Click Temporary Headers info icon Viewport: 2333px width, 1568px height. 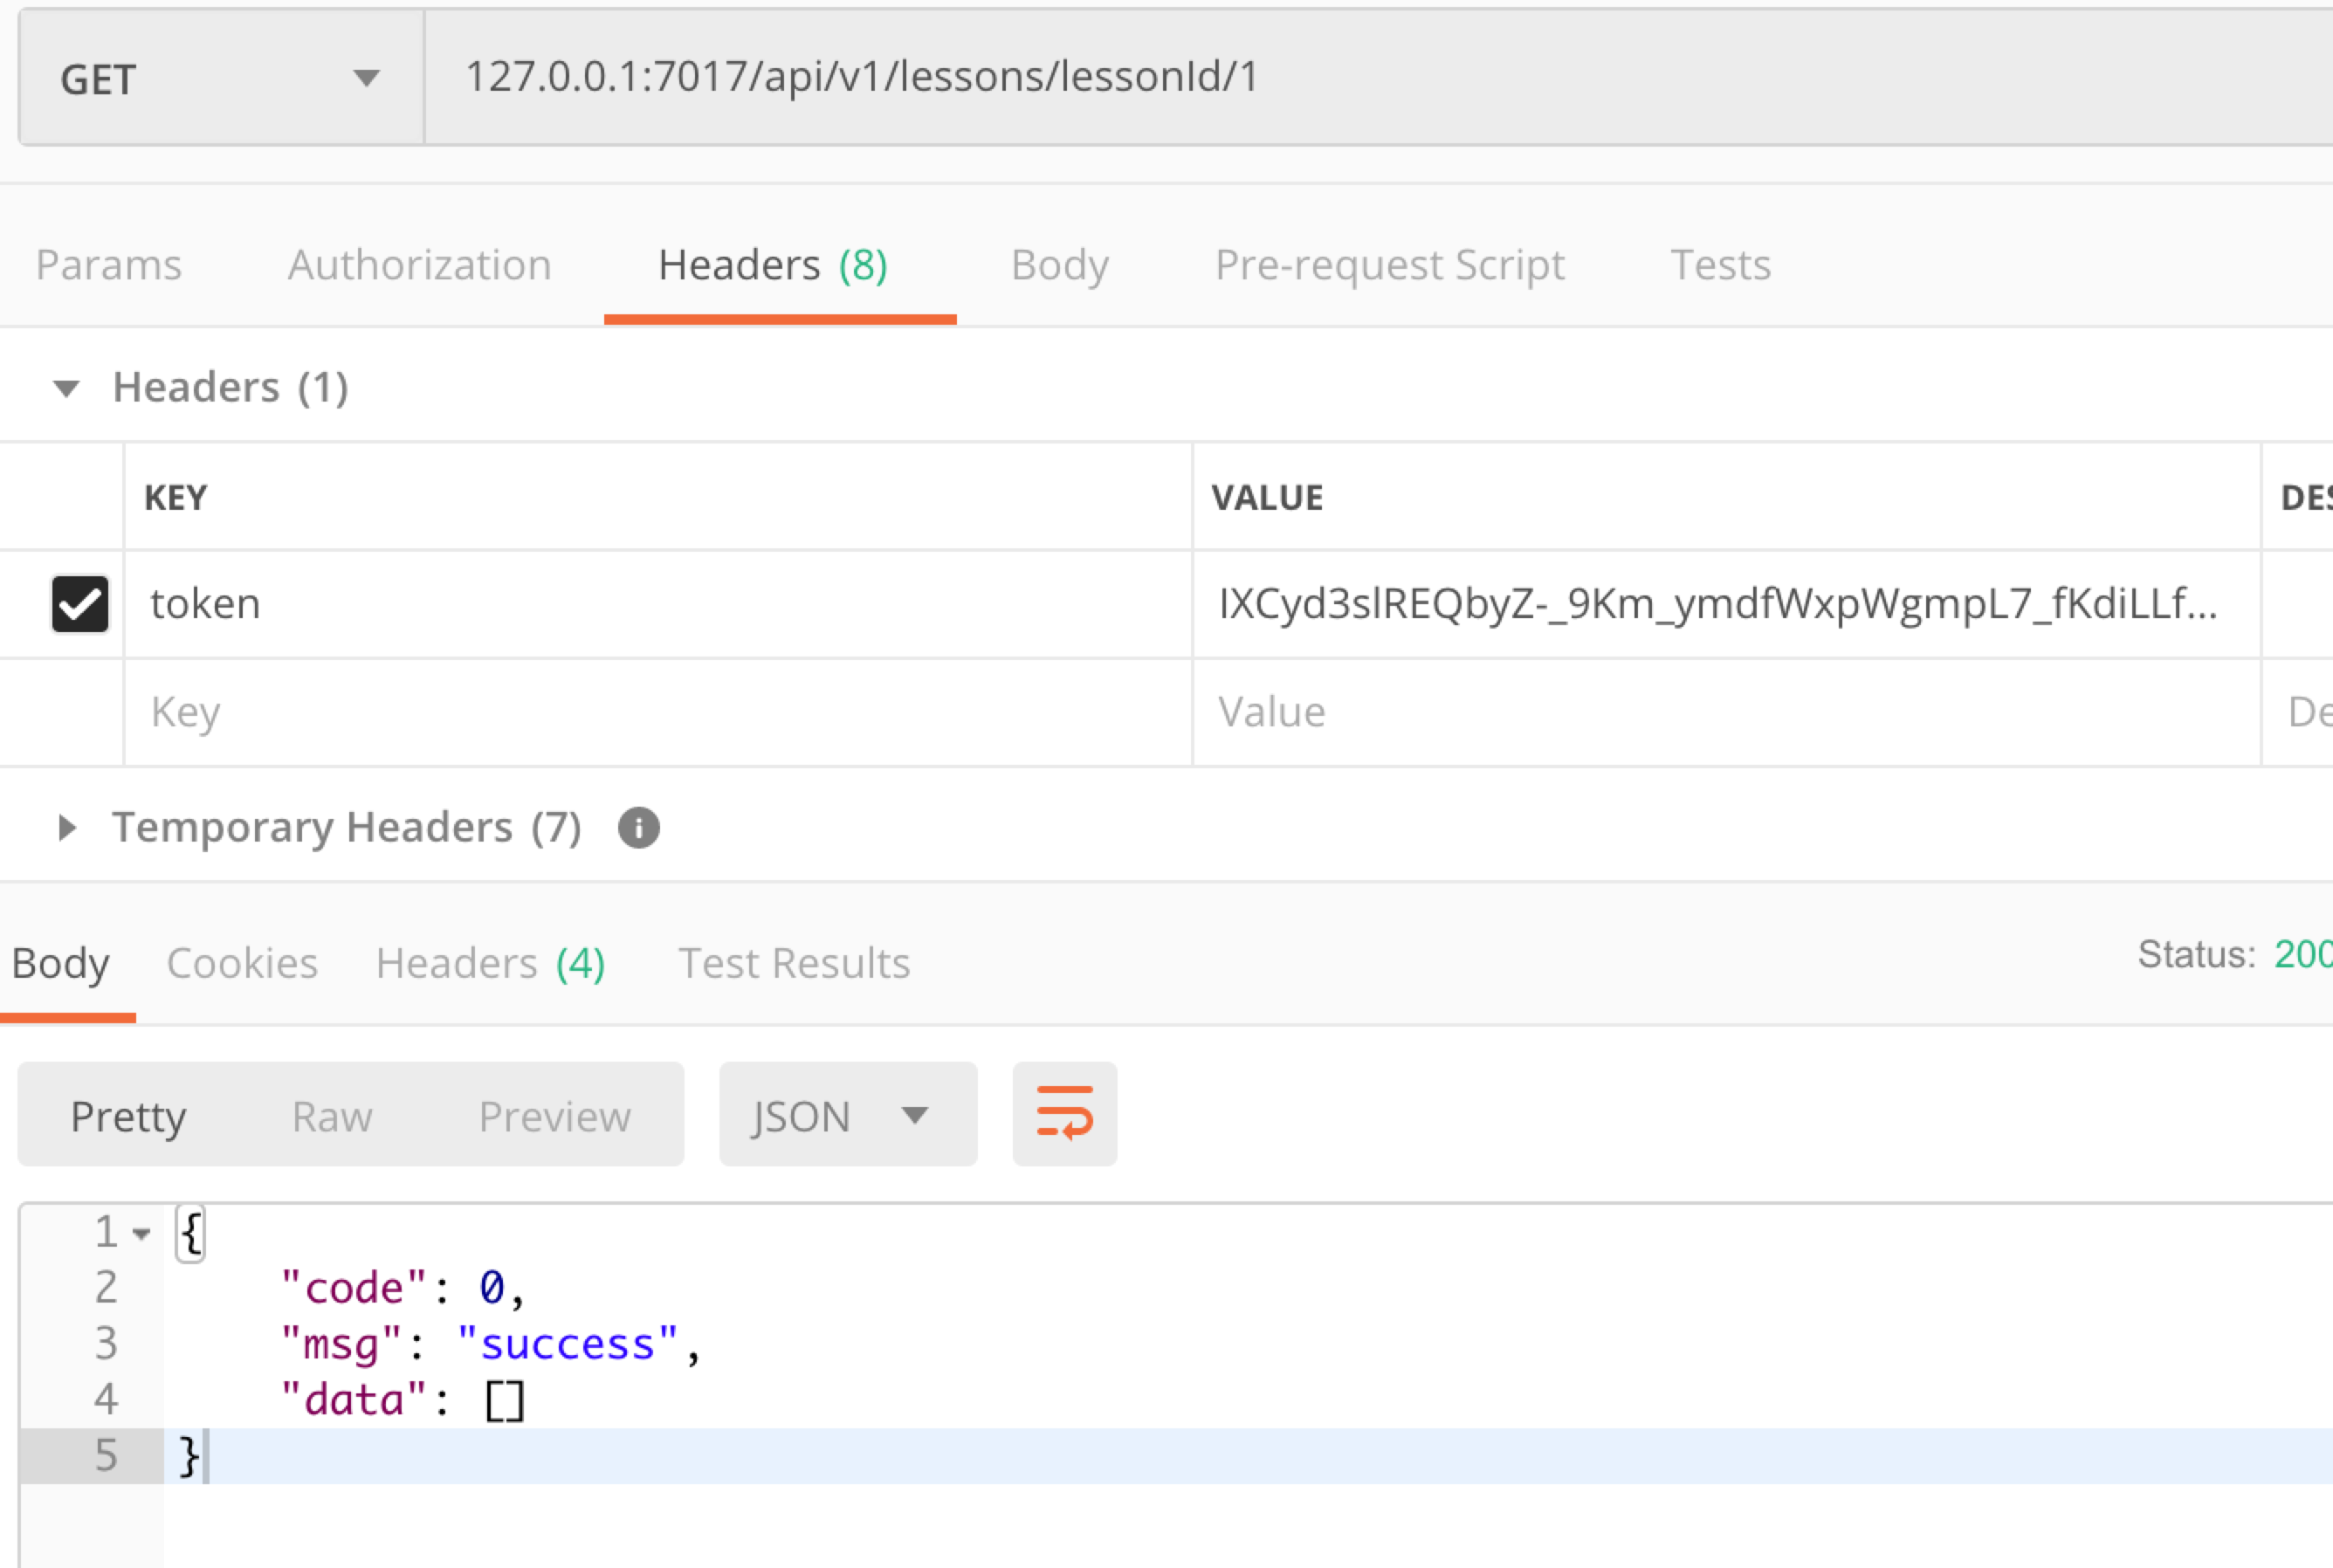coord(638,828)
